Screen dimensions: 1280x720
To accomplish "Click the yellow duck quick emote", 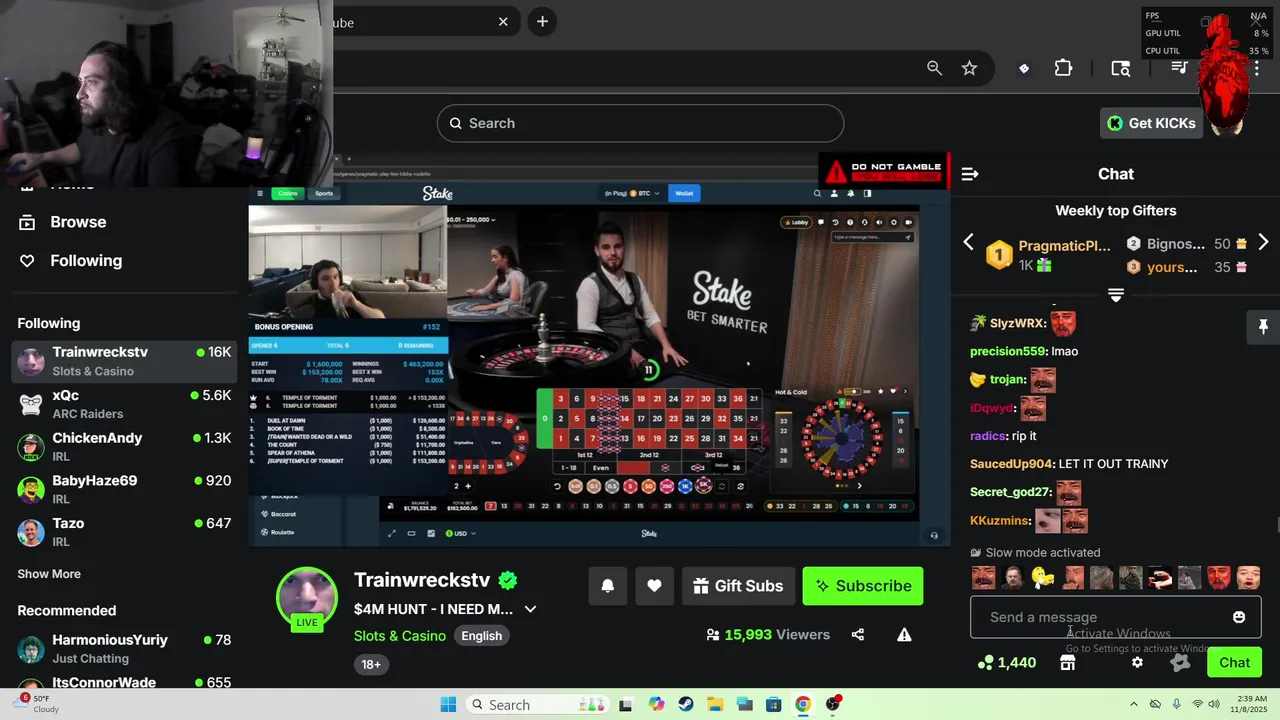I will tap(1043, 578).
